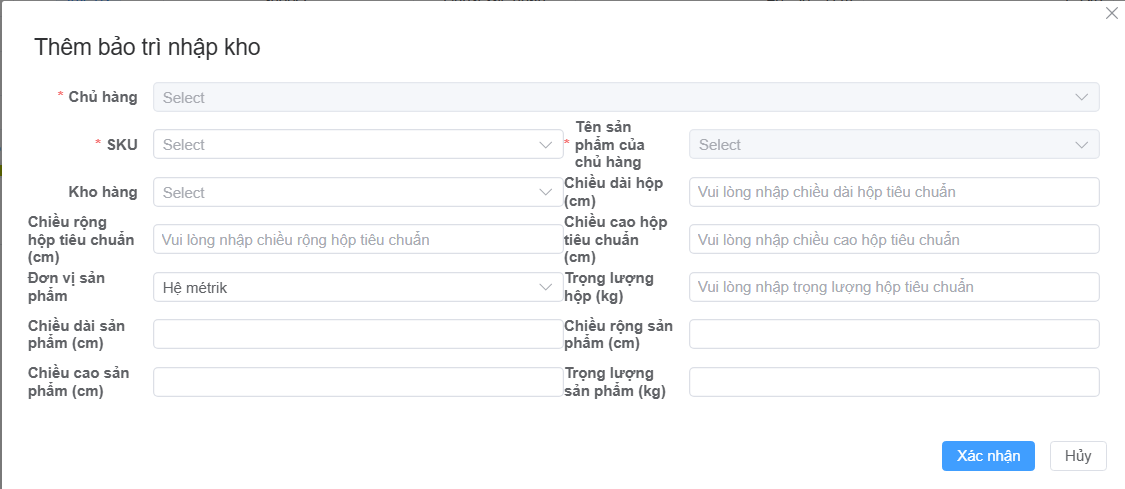The width and height of the screenshot is (1125, 489).
Task: Click the Trọng lượng hộp (kg) input
Action: 893,287
